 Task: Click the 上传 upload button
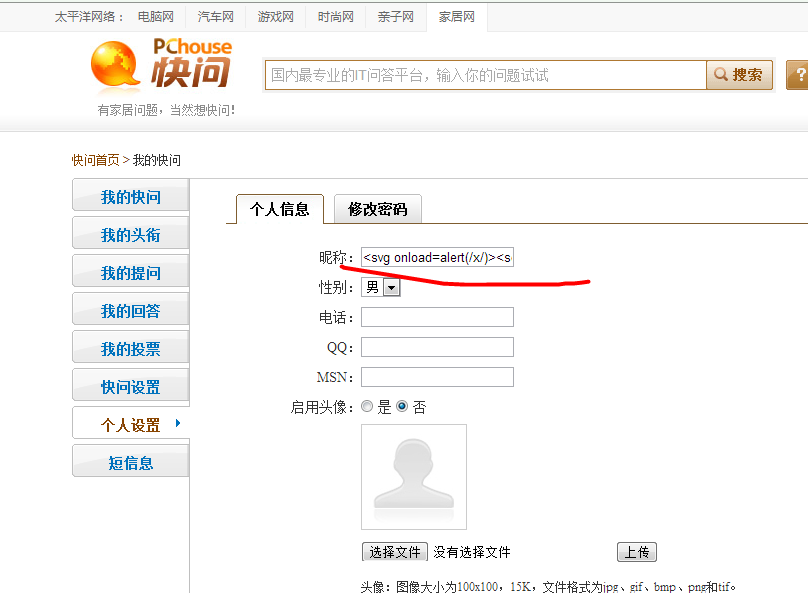[637, 552]
